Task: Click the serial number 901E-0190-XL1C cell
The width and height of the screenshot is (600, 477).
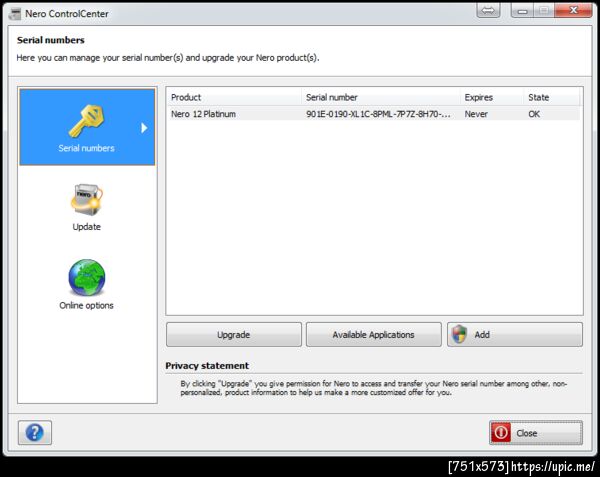Action: pyautogui.click(x=378, y=114)
